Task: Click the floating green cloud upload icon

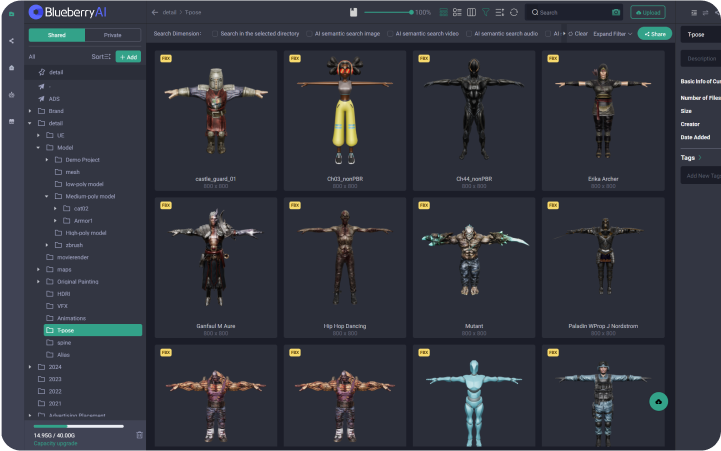Action: (x=658, y=401)
